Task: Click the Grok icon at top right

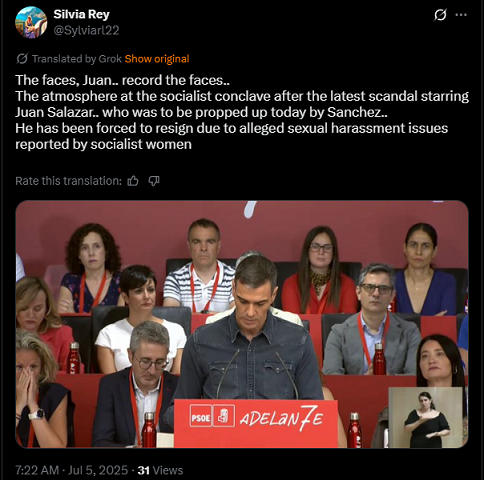Action: 440,15
